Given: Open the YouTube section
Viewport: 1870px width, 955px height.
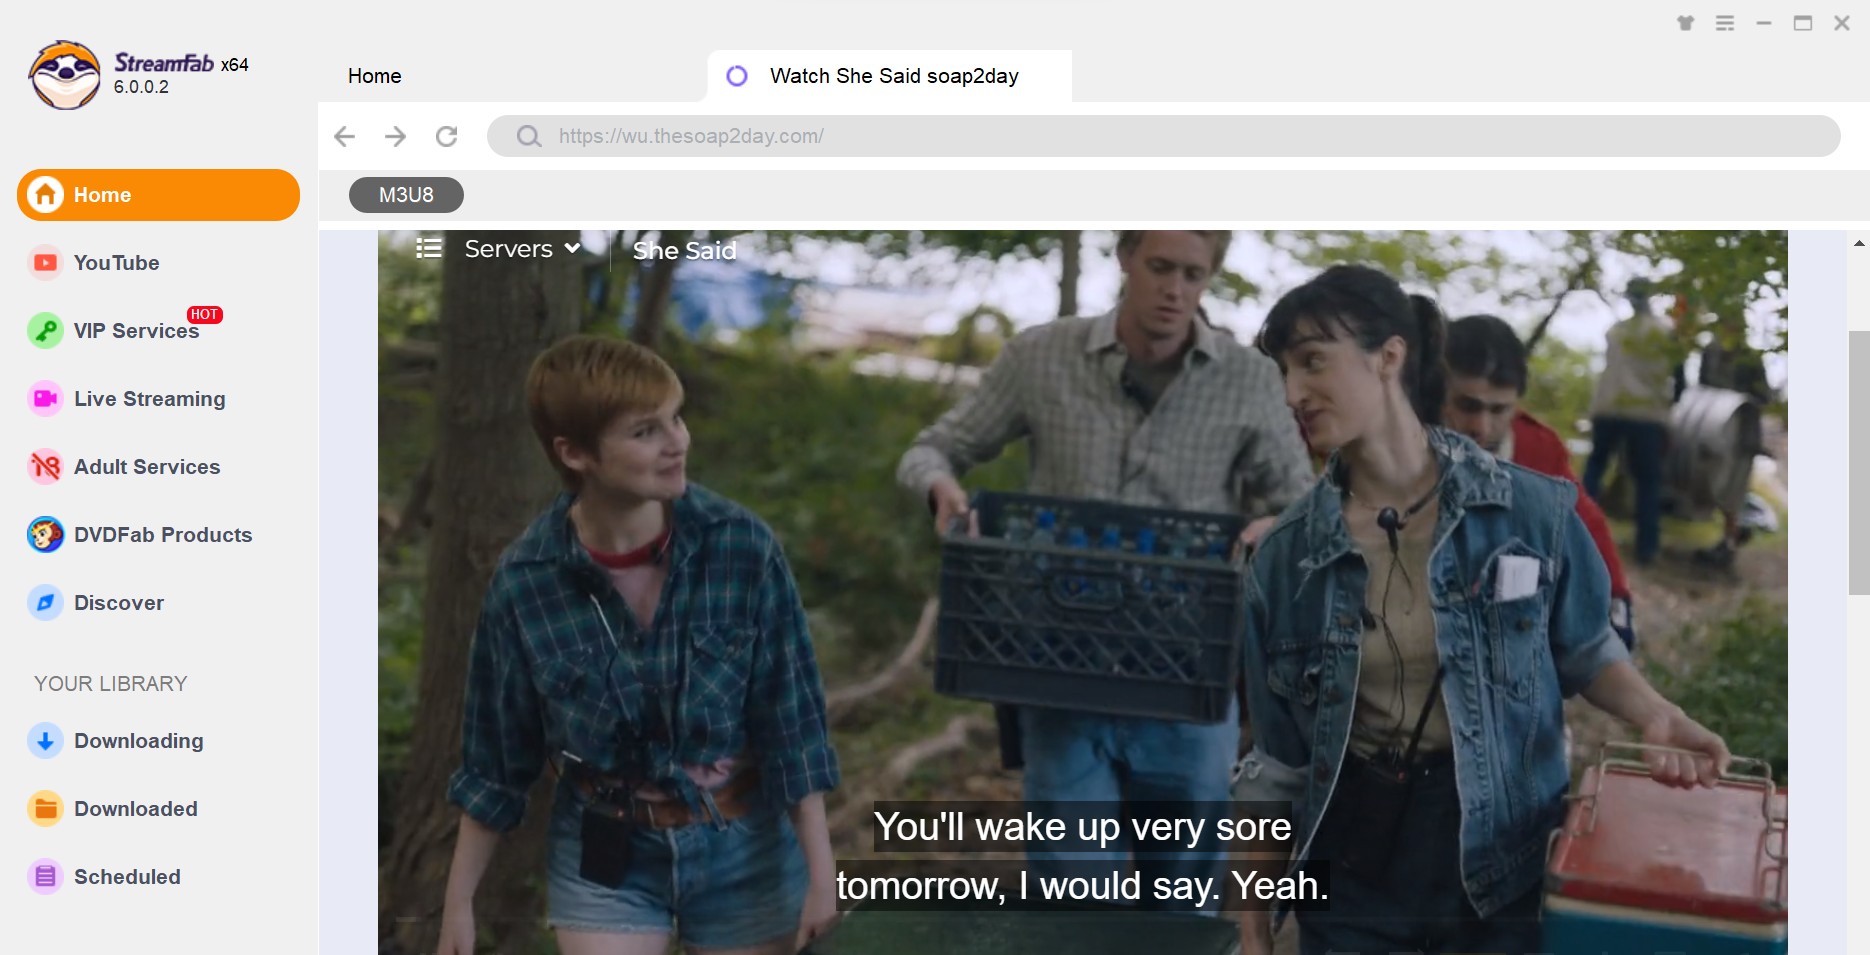Looking at the screenshot, I should click(116, 263).
